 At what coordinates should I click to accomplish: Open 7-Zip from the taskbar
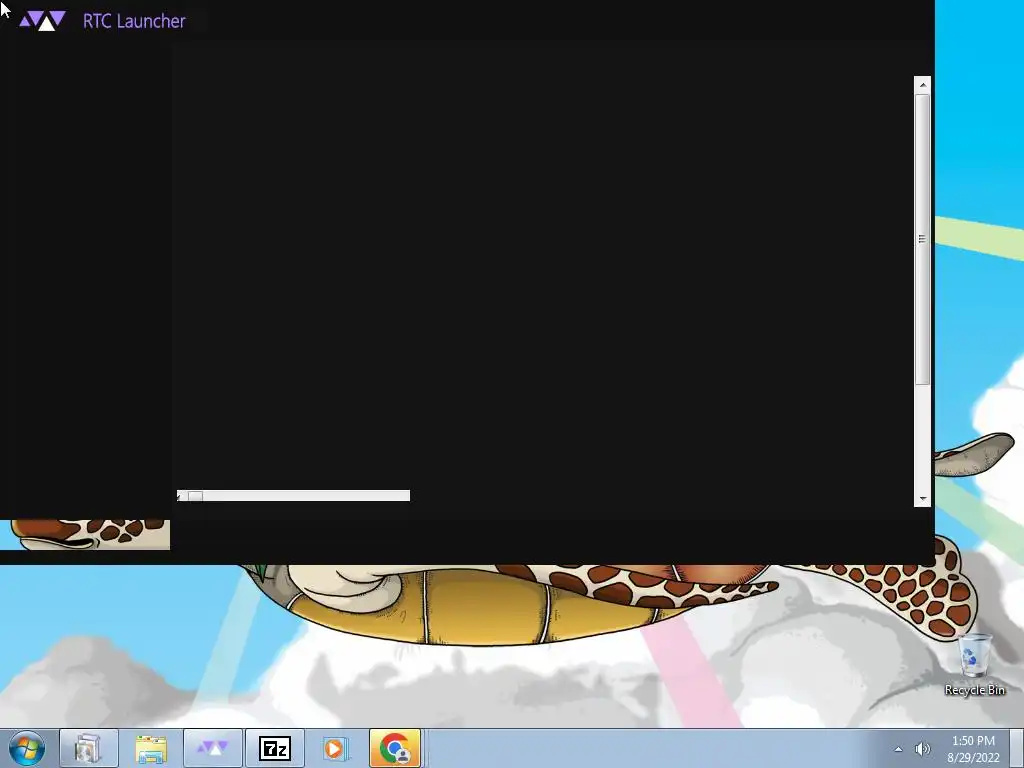tap(275, 748)
